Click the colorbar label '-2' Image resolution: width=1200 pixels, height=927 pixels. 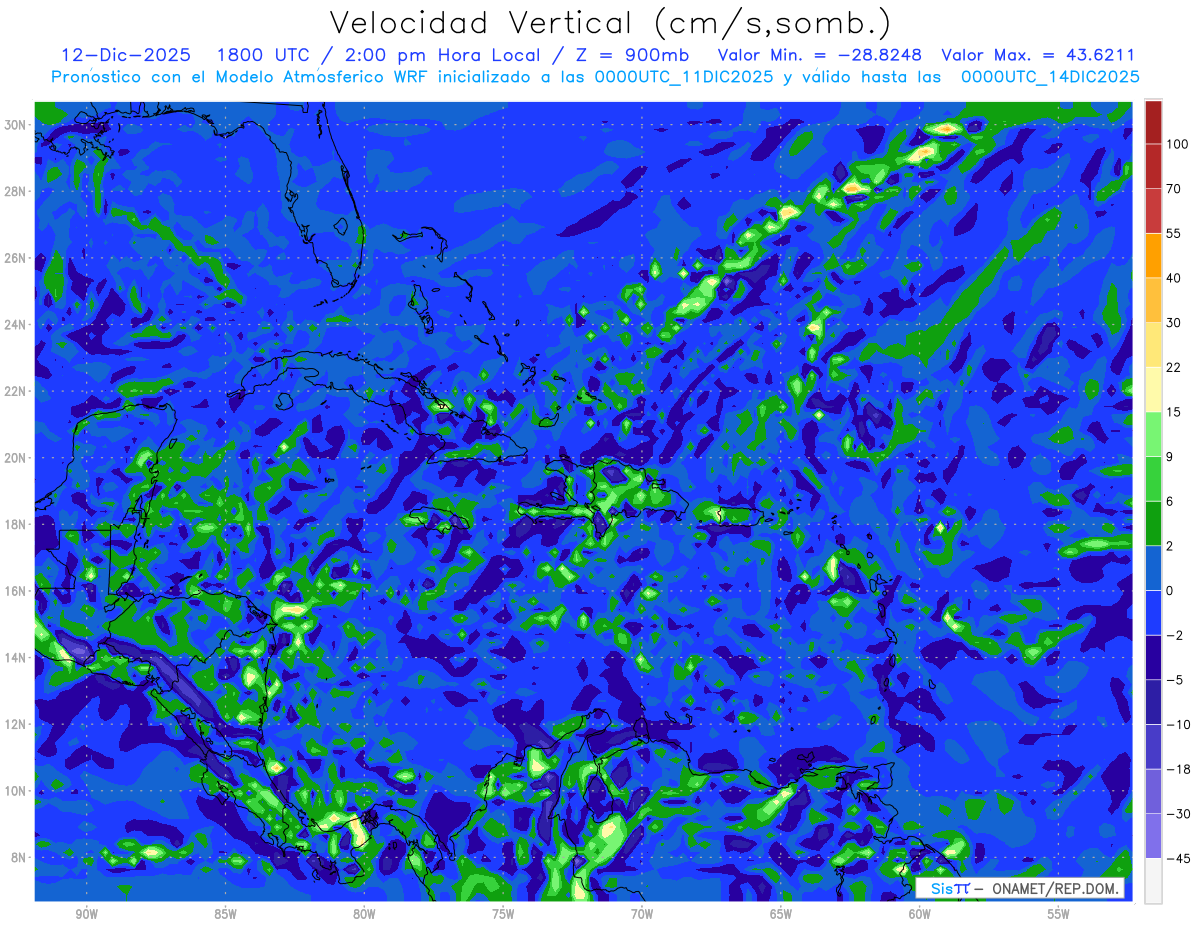tap(1174, 635)
